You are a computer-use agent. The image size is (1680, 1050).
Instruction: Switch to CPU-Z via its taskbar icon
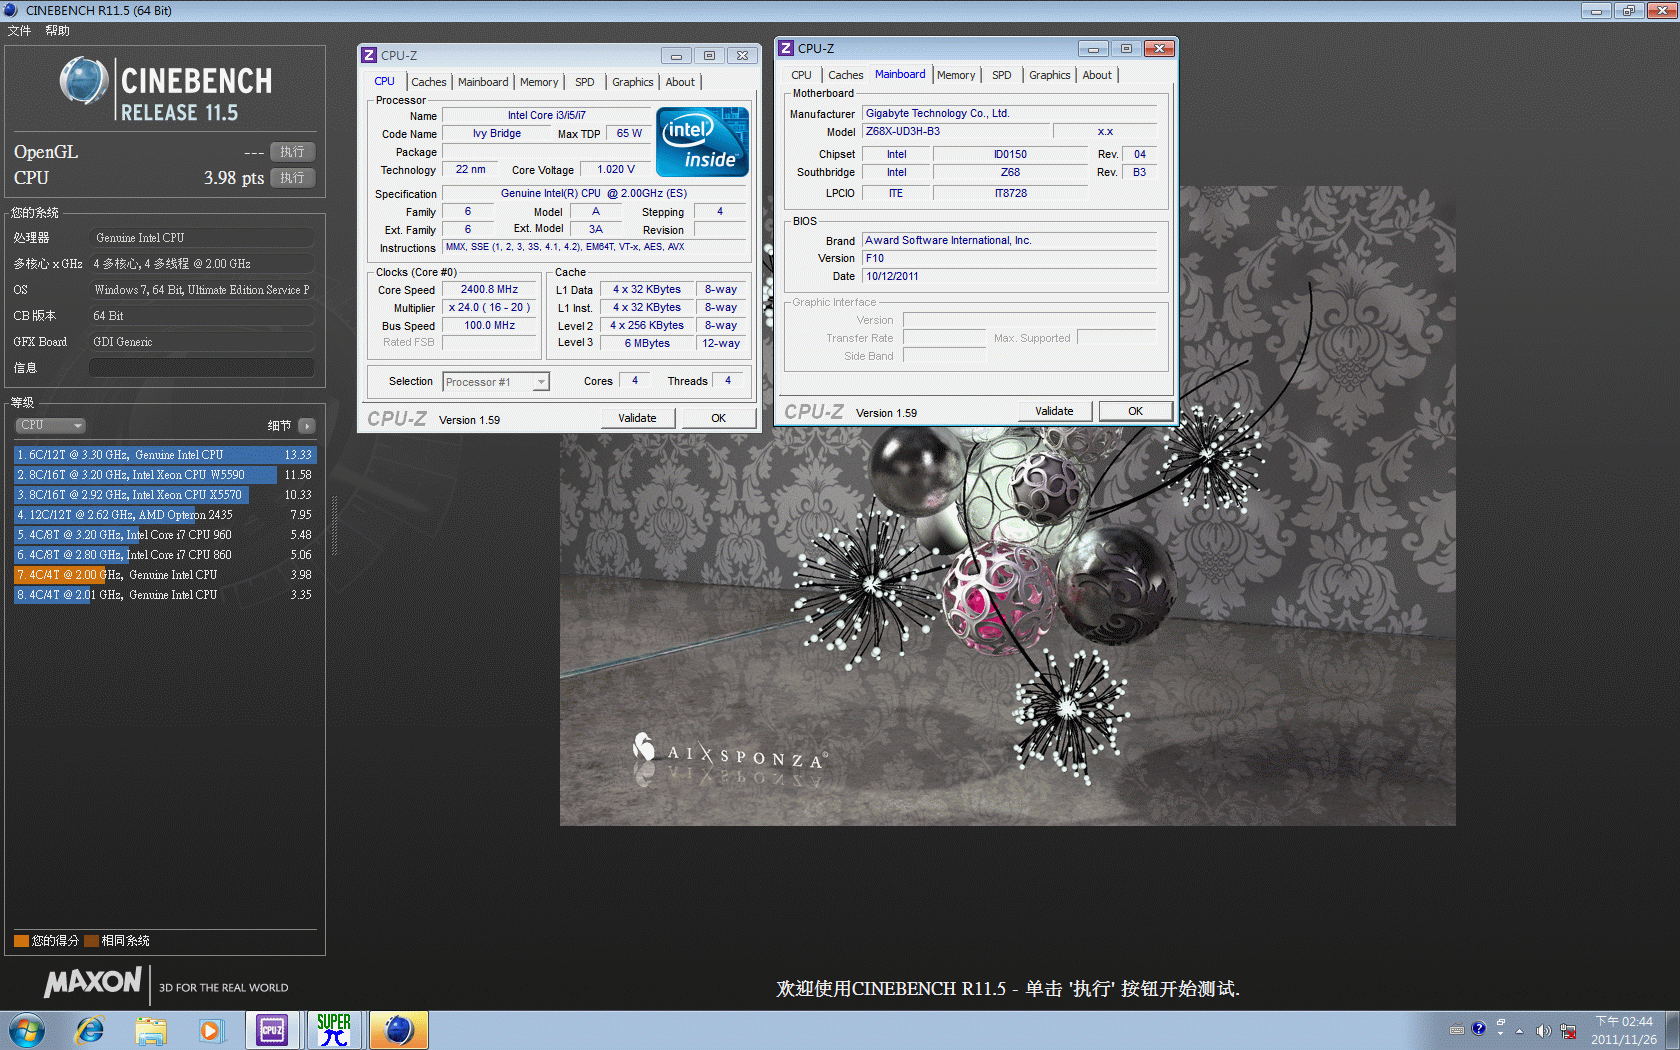coord(272,1030)
